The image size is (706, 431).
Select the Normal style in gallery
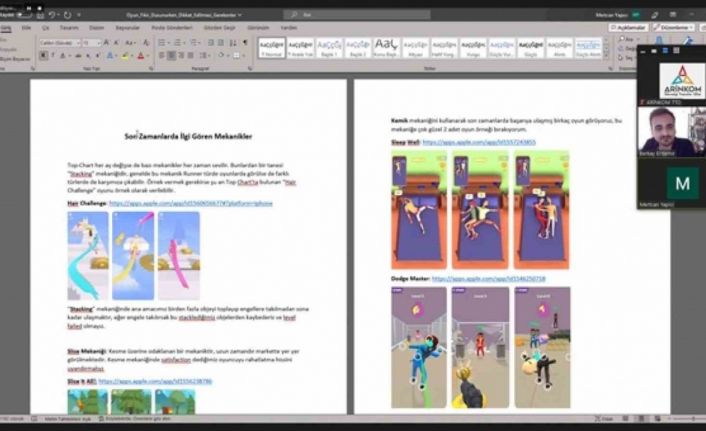(272, 48)
